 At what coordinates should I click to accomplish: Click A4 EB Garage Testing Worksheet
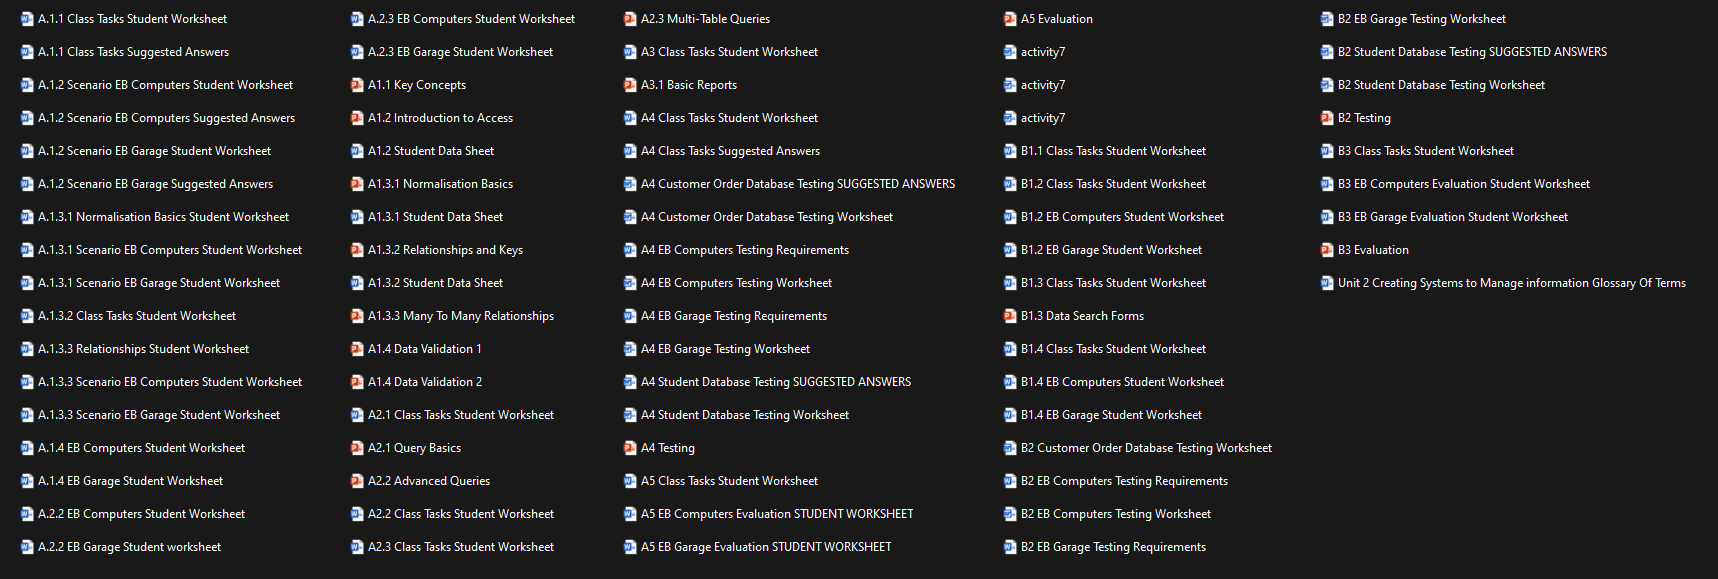(725, 349)
